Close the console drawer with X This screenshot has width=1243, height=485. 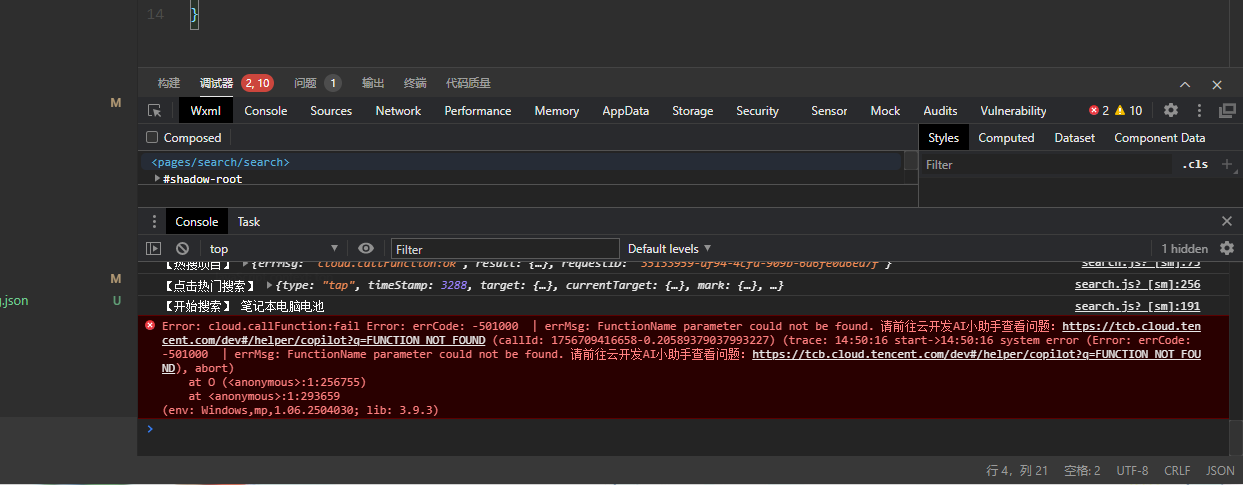tap(1227, 221)
